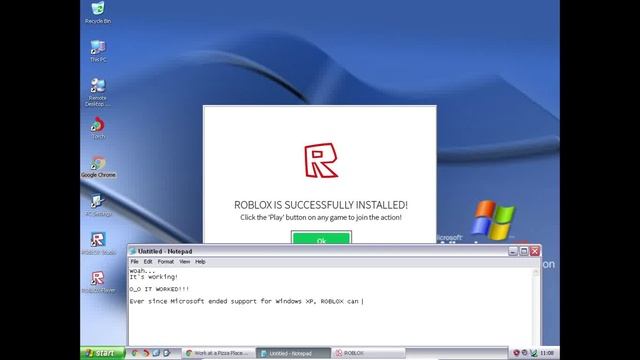Viewport: 640px width, 360px height.
Task: Click the middle system tray icon
Action: [x=524, y=353]
